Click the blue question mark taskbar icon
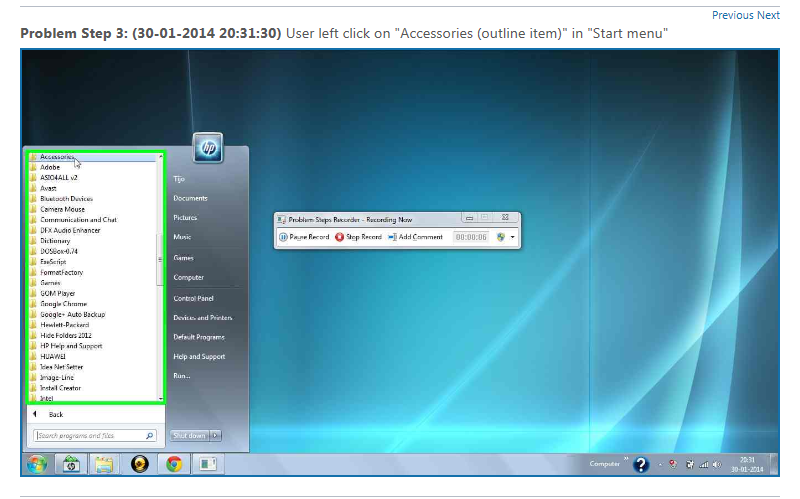Image resolution: width=800 pixels, height=499 pixels. (x=641, y=464)
